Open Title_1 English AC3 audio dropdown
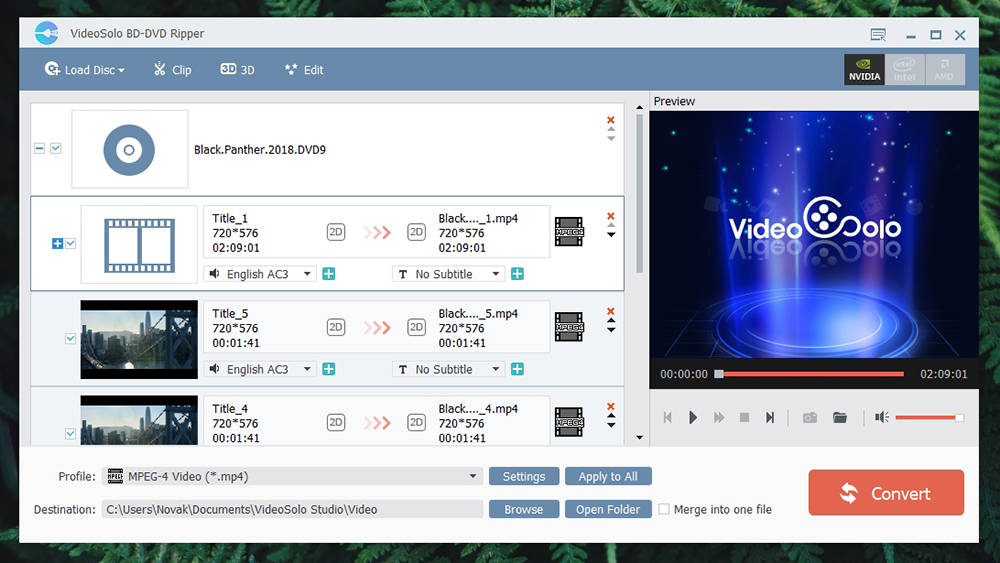 [x=260, y=274]
